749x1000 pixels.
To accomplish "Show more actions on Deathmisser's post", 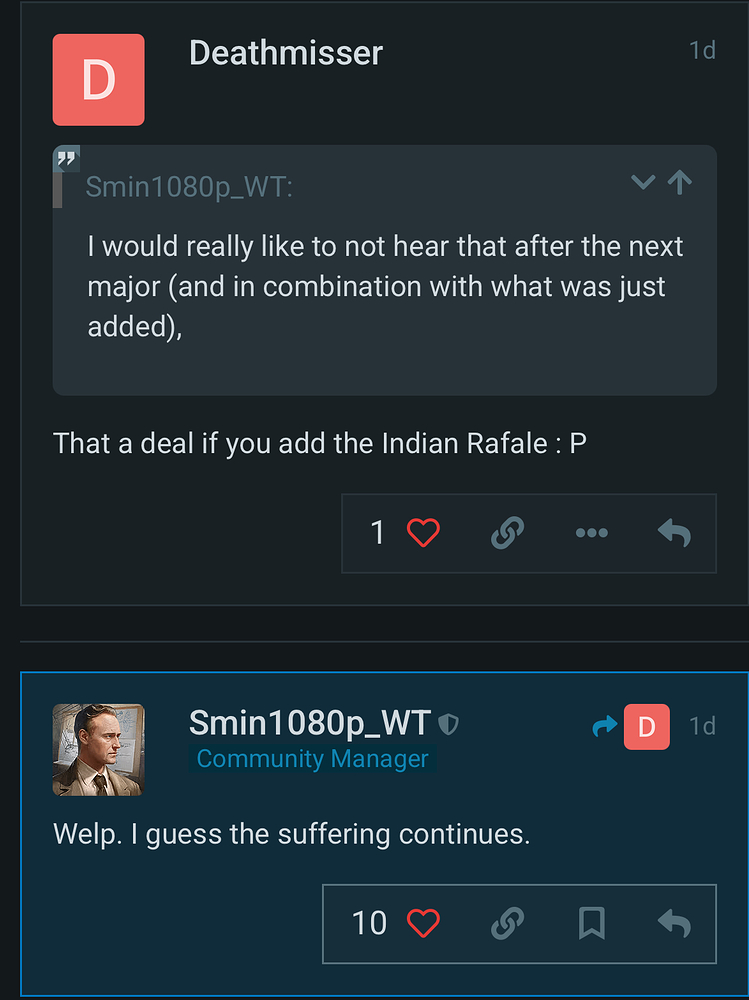I will click(x=591, y=533).
